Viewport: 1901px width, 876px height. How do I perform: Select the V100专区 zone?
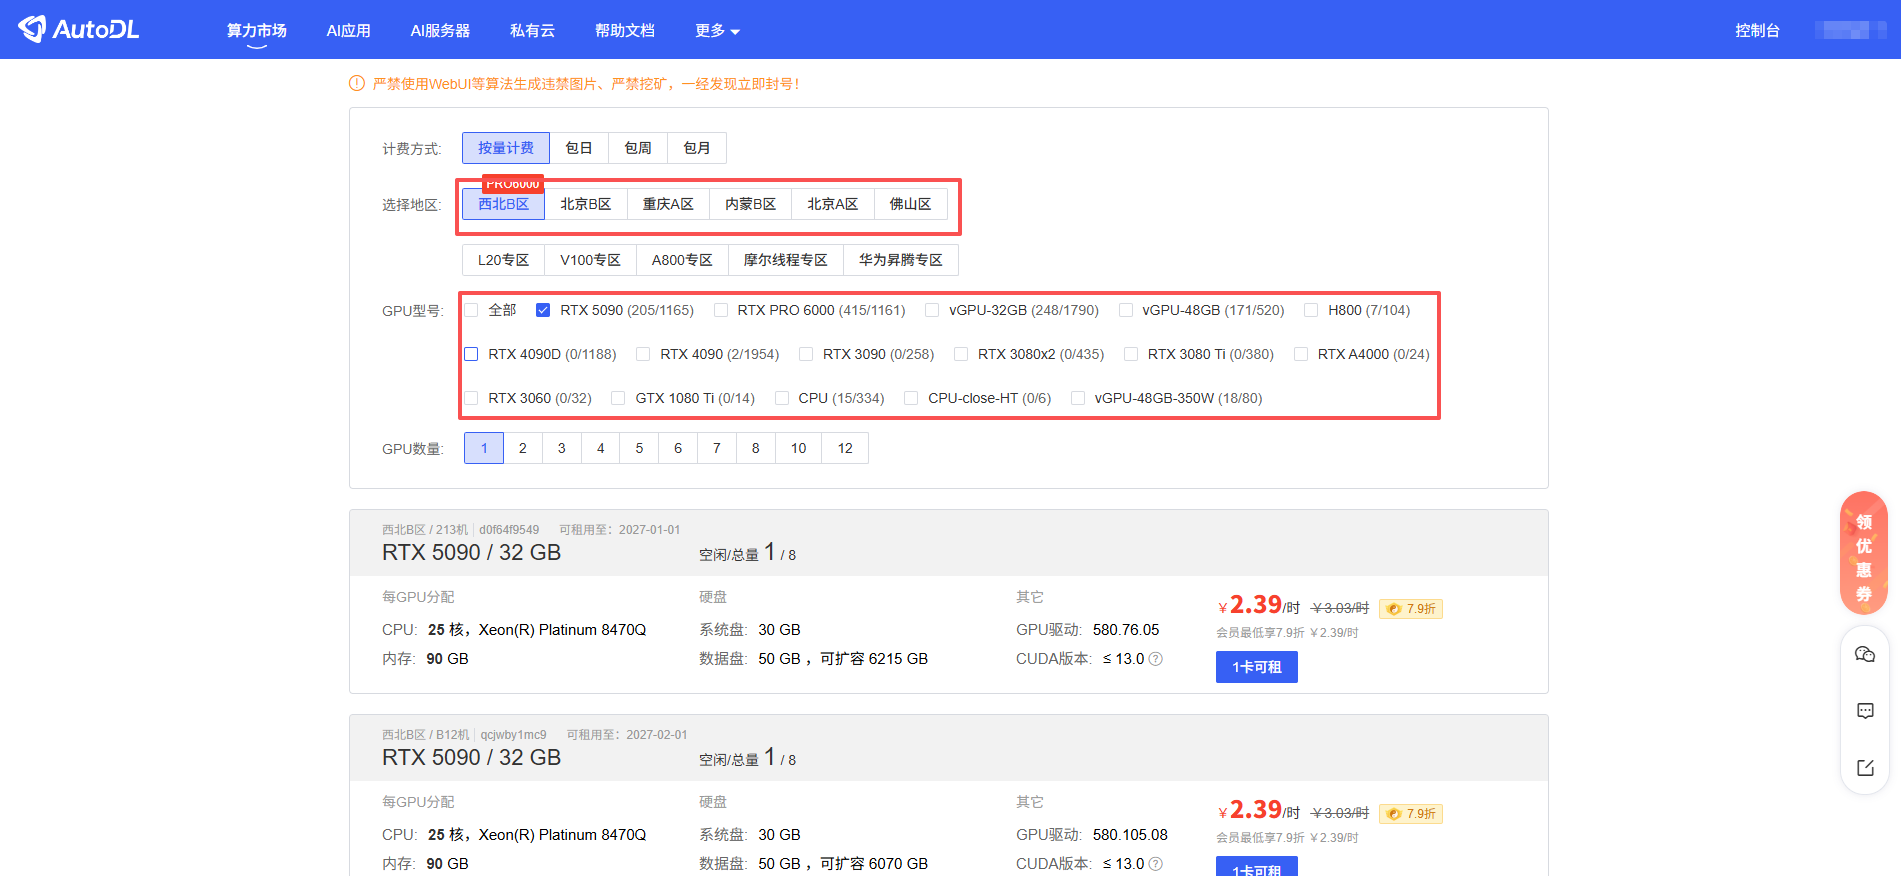pos(590,260)
